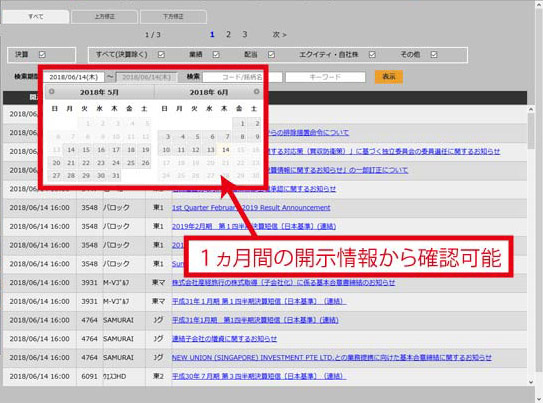The width and height of the screenshot is (543, 403).
Task: Pick June 8 in the 2018年6月 calendar
Action: point(242,137)
